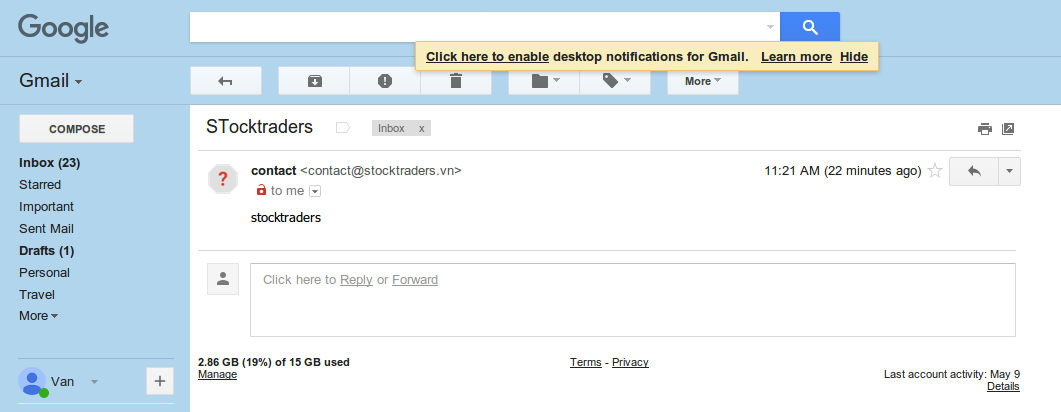
Task: Open the Labels tag dropdown
Action: click(x=615, y=81)
